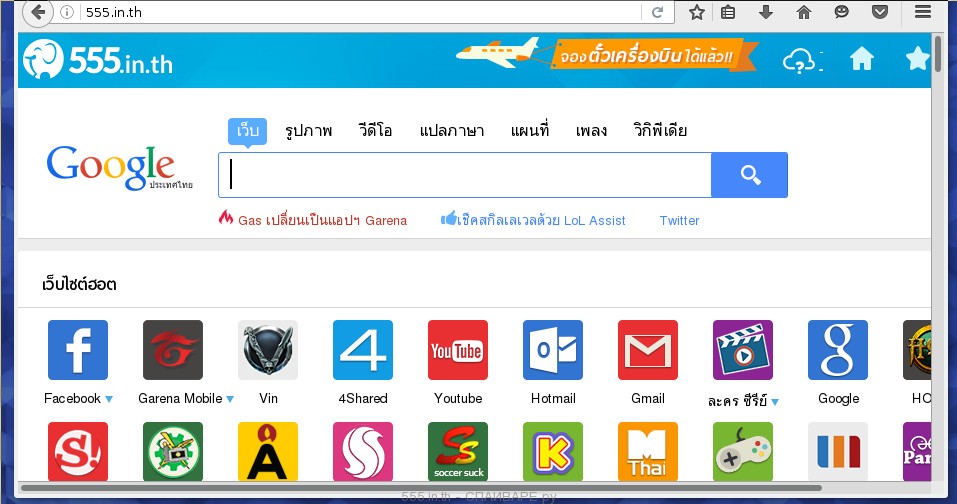This screenshot has height=504, width=957.
Task: Open the Hotmail shortcut icon
Action: tap(552, 350)
